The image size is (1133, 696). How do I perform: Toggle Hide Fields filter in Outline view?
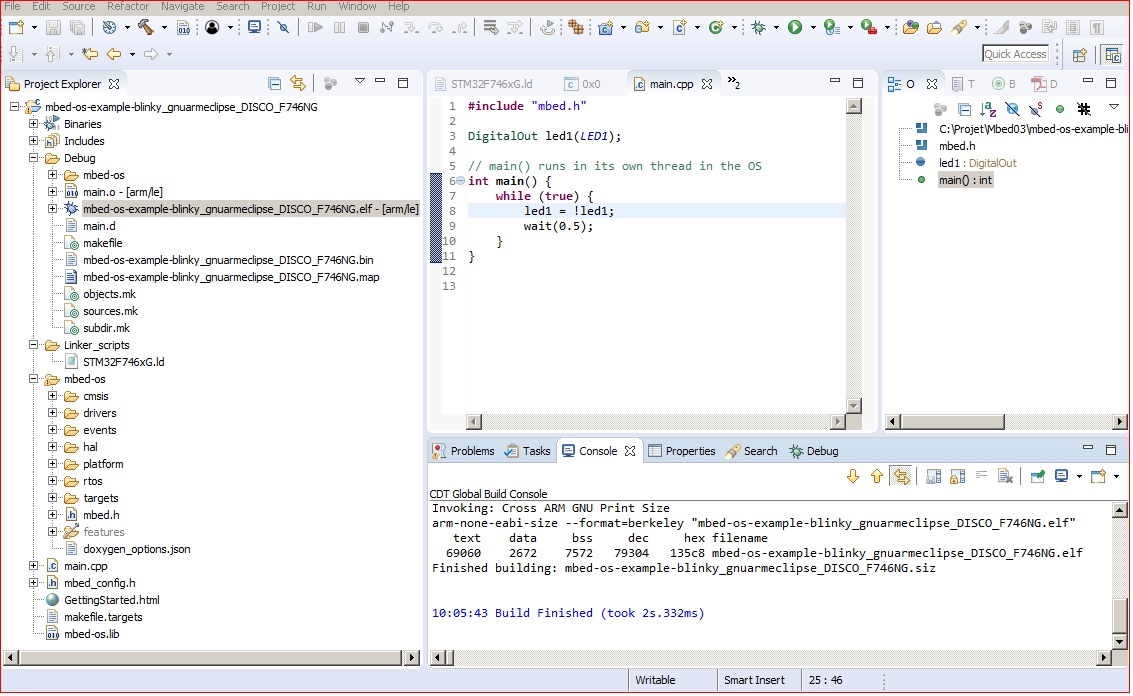[1012, 108]
